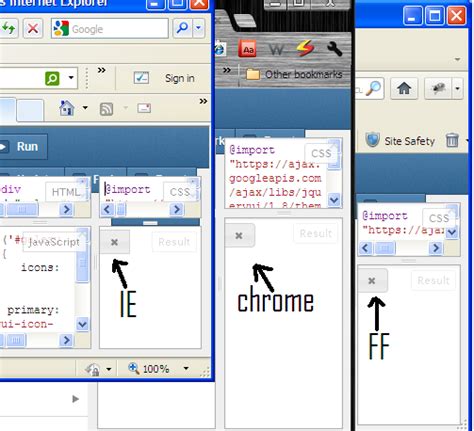Expand IE command bar overflow chevron
Viewport: 474px width, 431px height.
tap(203, 101)
